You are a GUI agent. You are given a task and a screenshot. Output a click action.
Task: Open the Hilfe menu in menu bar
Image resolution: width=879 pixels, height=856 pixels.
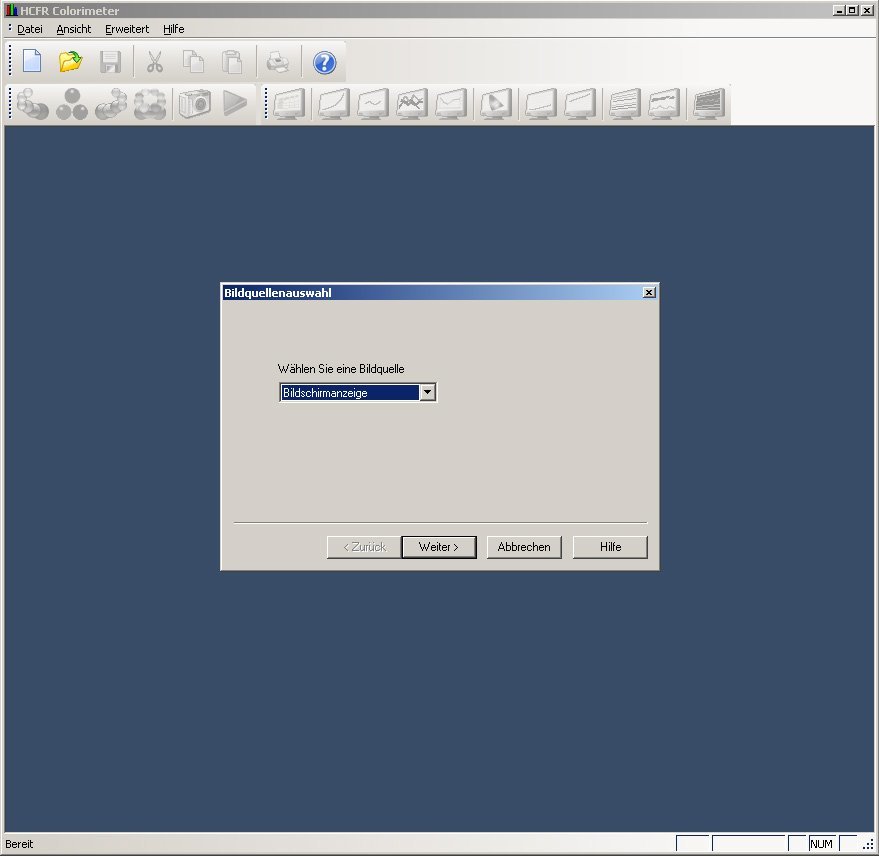pos(174,29)
